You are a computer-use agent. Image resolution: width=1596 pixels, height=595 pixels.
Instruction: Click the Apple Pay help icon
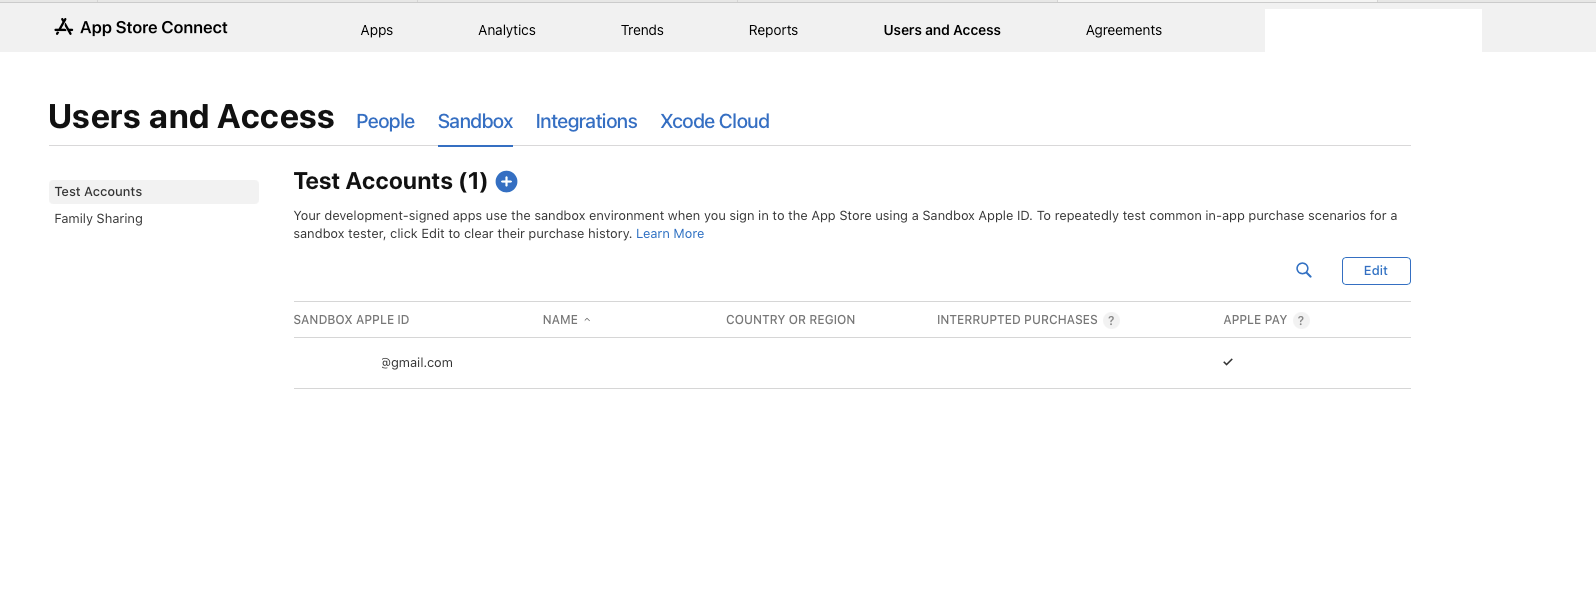1301,321
